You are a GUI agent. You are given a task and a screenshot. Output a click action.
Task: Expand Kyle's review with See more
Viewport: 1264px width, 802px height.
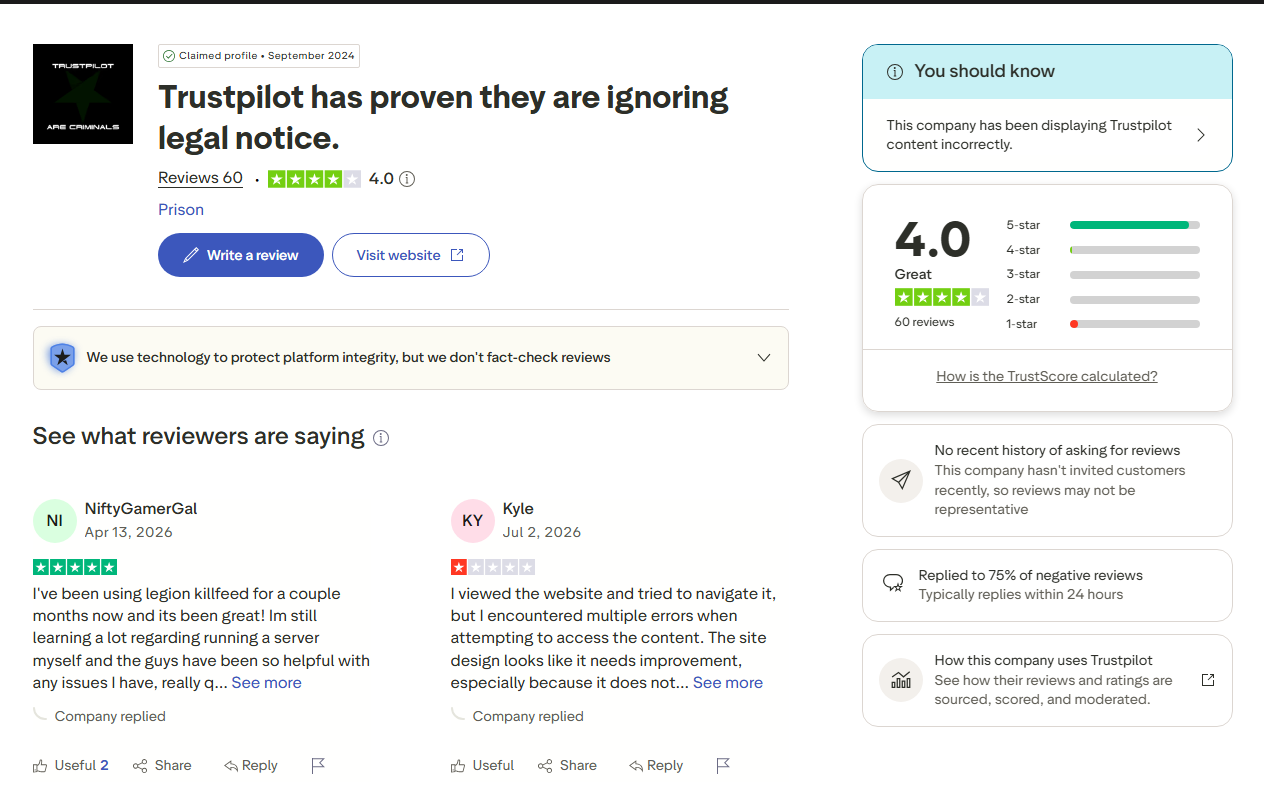pyautogui.click(x=728, y=682)
